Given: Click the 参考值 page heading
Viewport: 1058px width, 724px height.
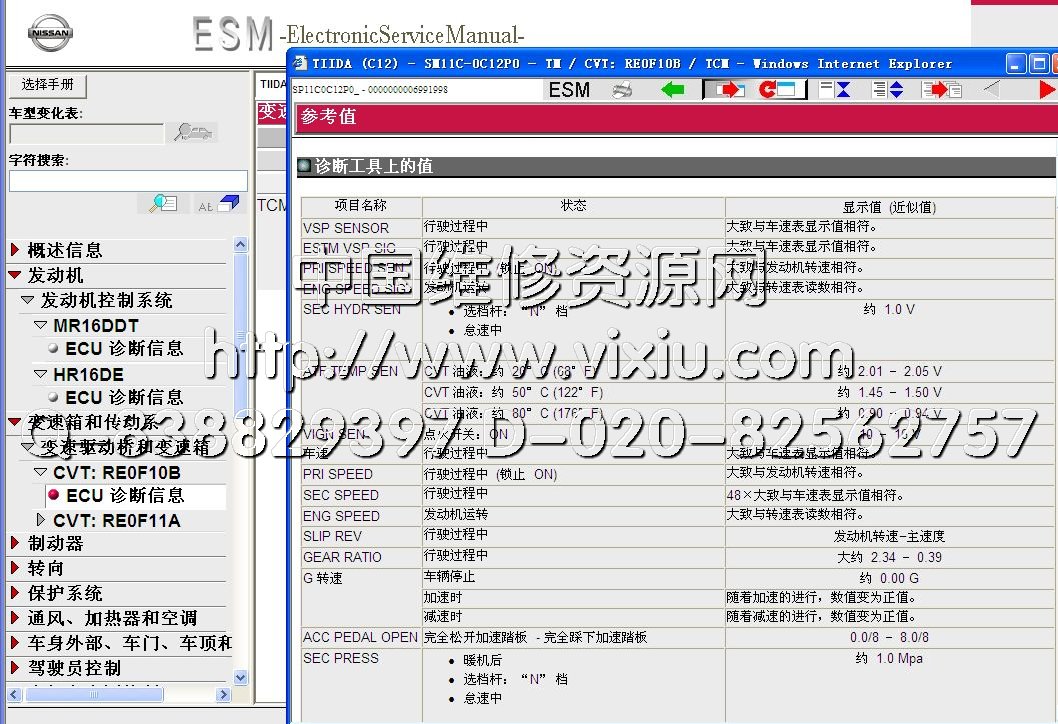Looking at the screenshot, I should [x=329, y=117].
